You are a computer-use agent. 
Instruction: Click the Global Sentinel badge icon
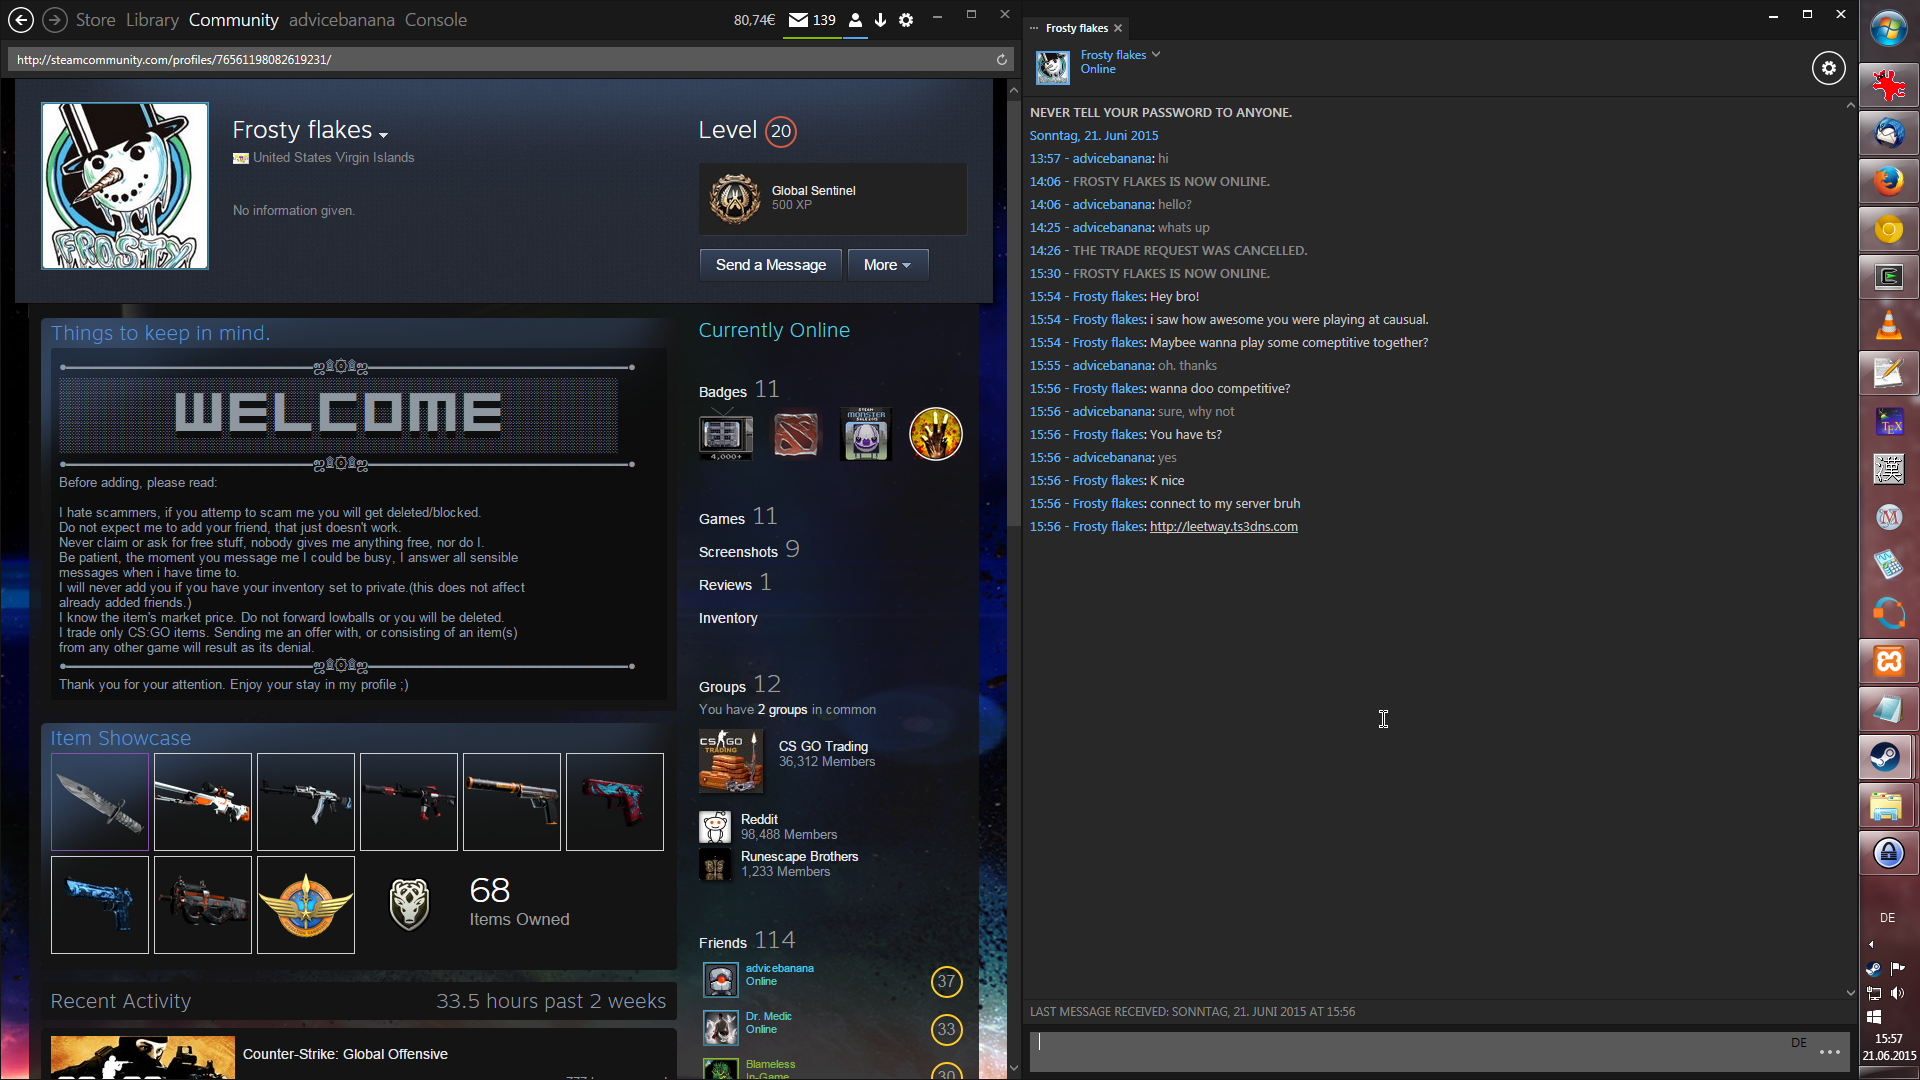(735, 198)
